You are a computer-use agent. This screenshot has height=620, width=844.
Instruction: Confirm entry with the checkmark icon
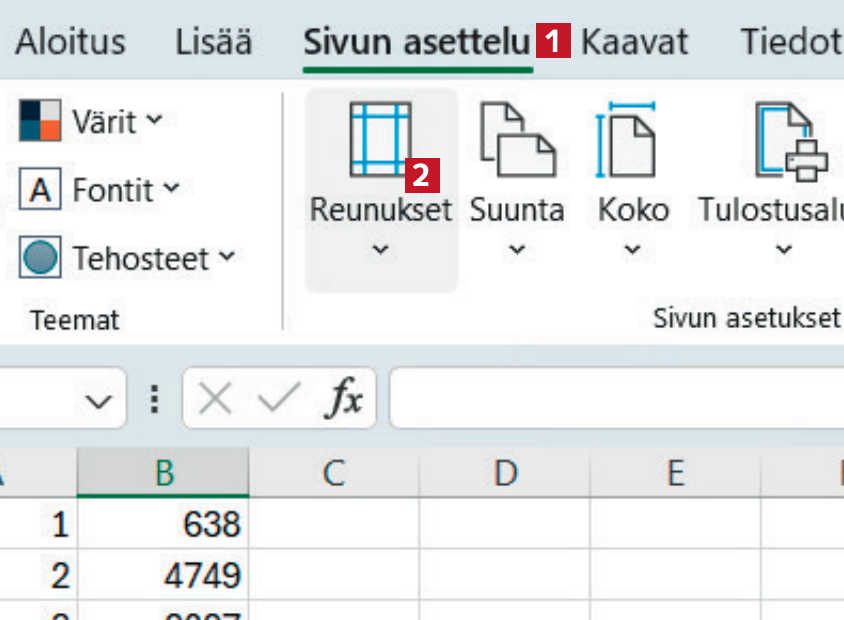pyautogui.click(x=277, y=399)
